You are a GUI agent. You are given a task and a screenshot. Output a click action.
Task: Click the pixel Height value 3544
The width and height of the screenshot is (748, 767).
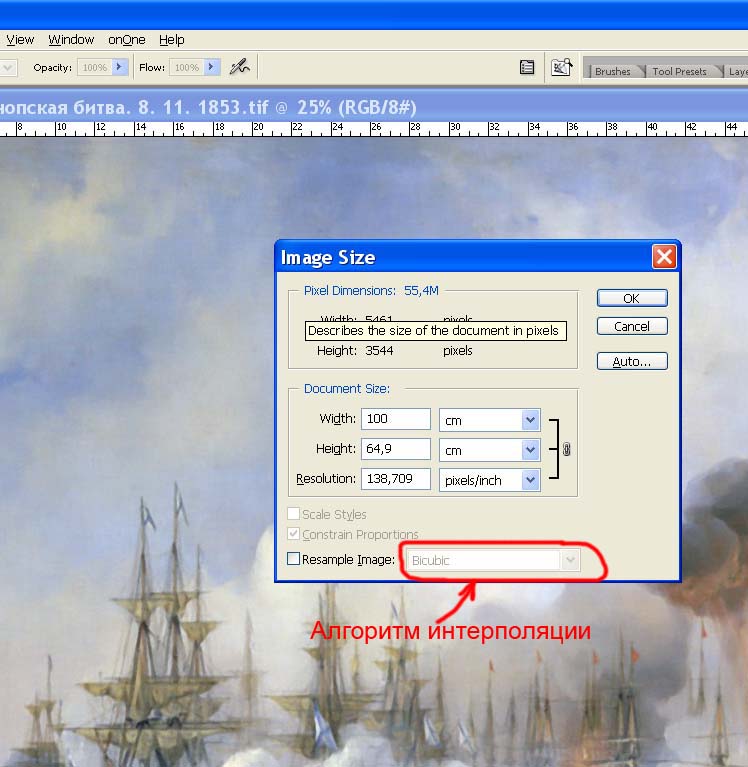[379, 351]
